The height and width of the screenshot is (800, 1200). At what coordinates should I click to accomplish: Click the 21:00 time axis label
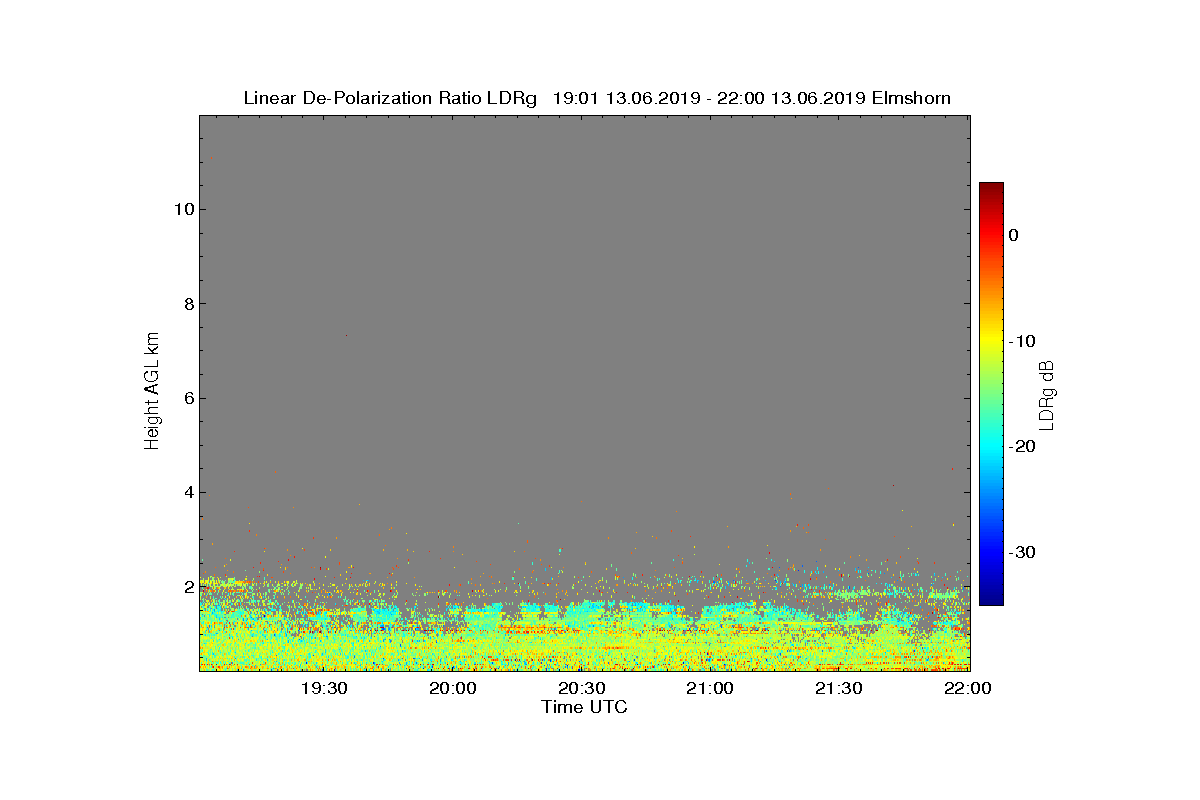coord(710,689)
